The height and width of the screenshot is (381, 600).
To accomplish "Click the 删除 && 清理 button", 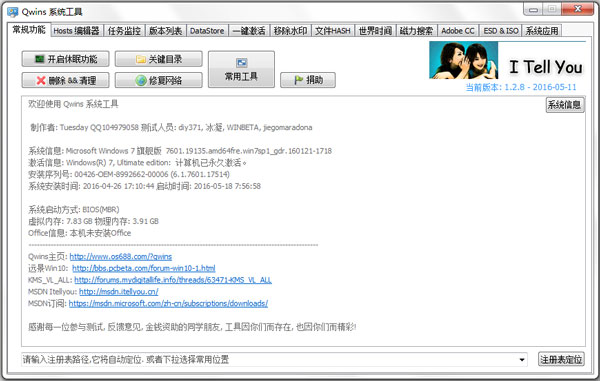I will pyautogui.click(x=65, y=80).
